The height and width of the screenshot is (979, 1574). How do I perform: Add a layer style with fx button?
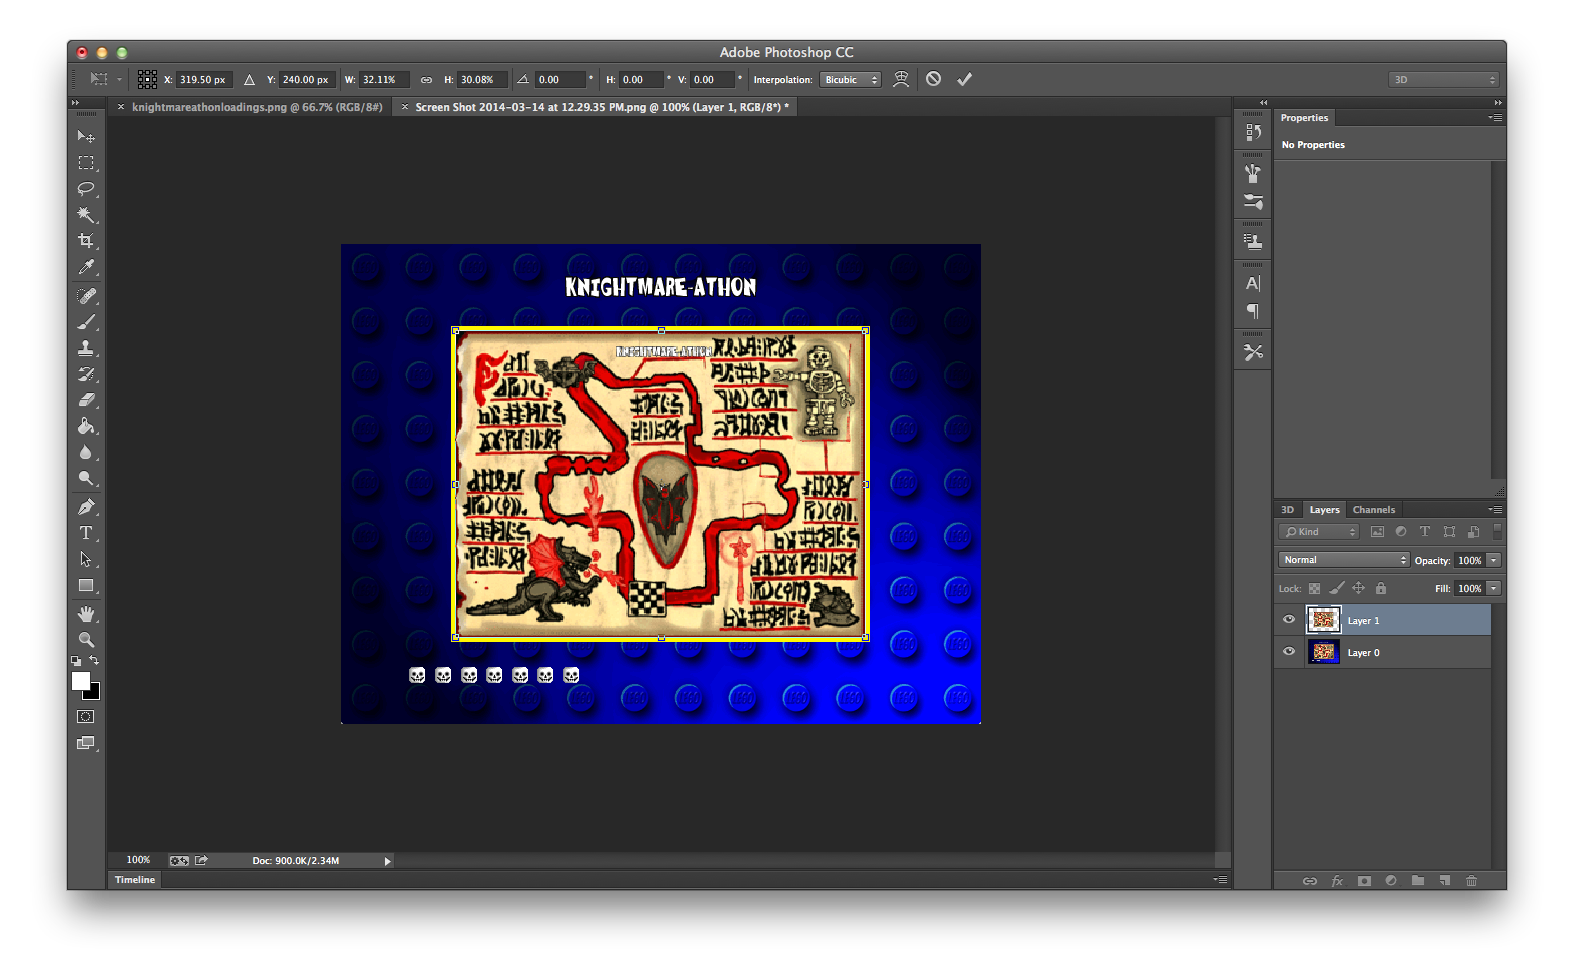(1337, 881)
